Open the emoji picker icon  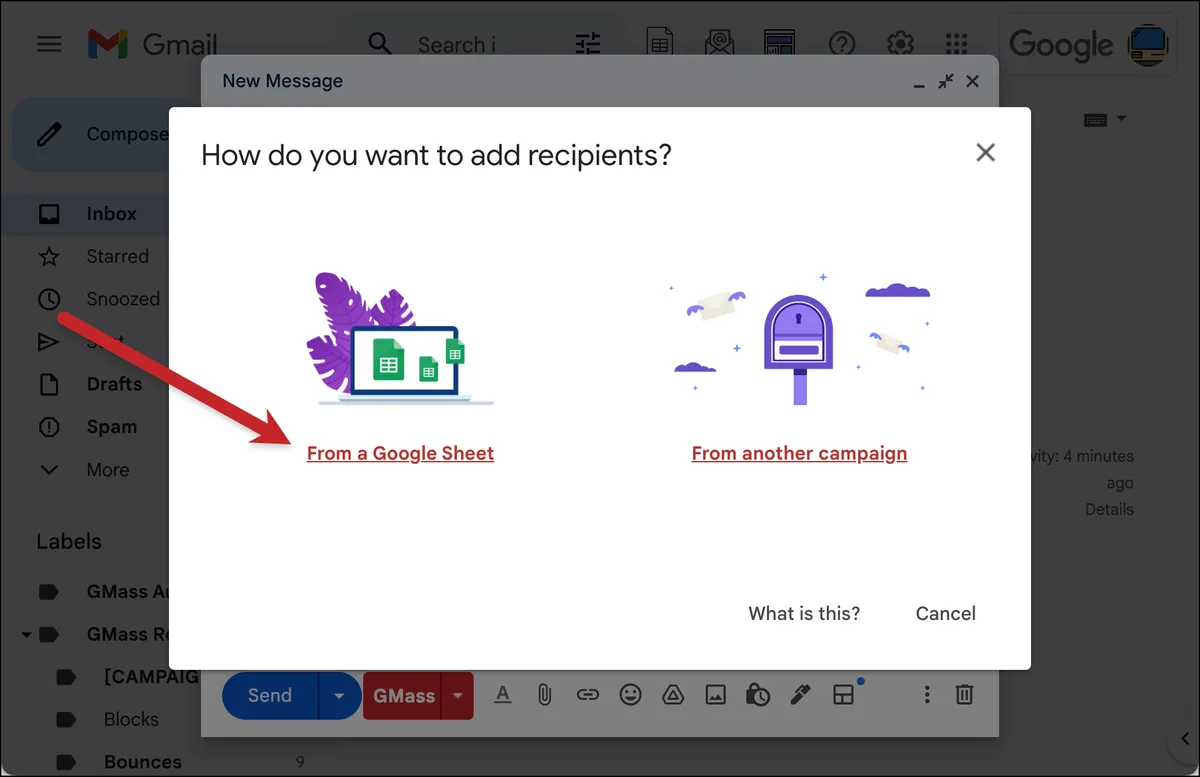tap(630, 694)
